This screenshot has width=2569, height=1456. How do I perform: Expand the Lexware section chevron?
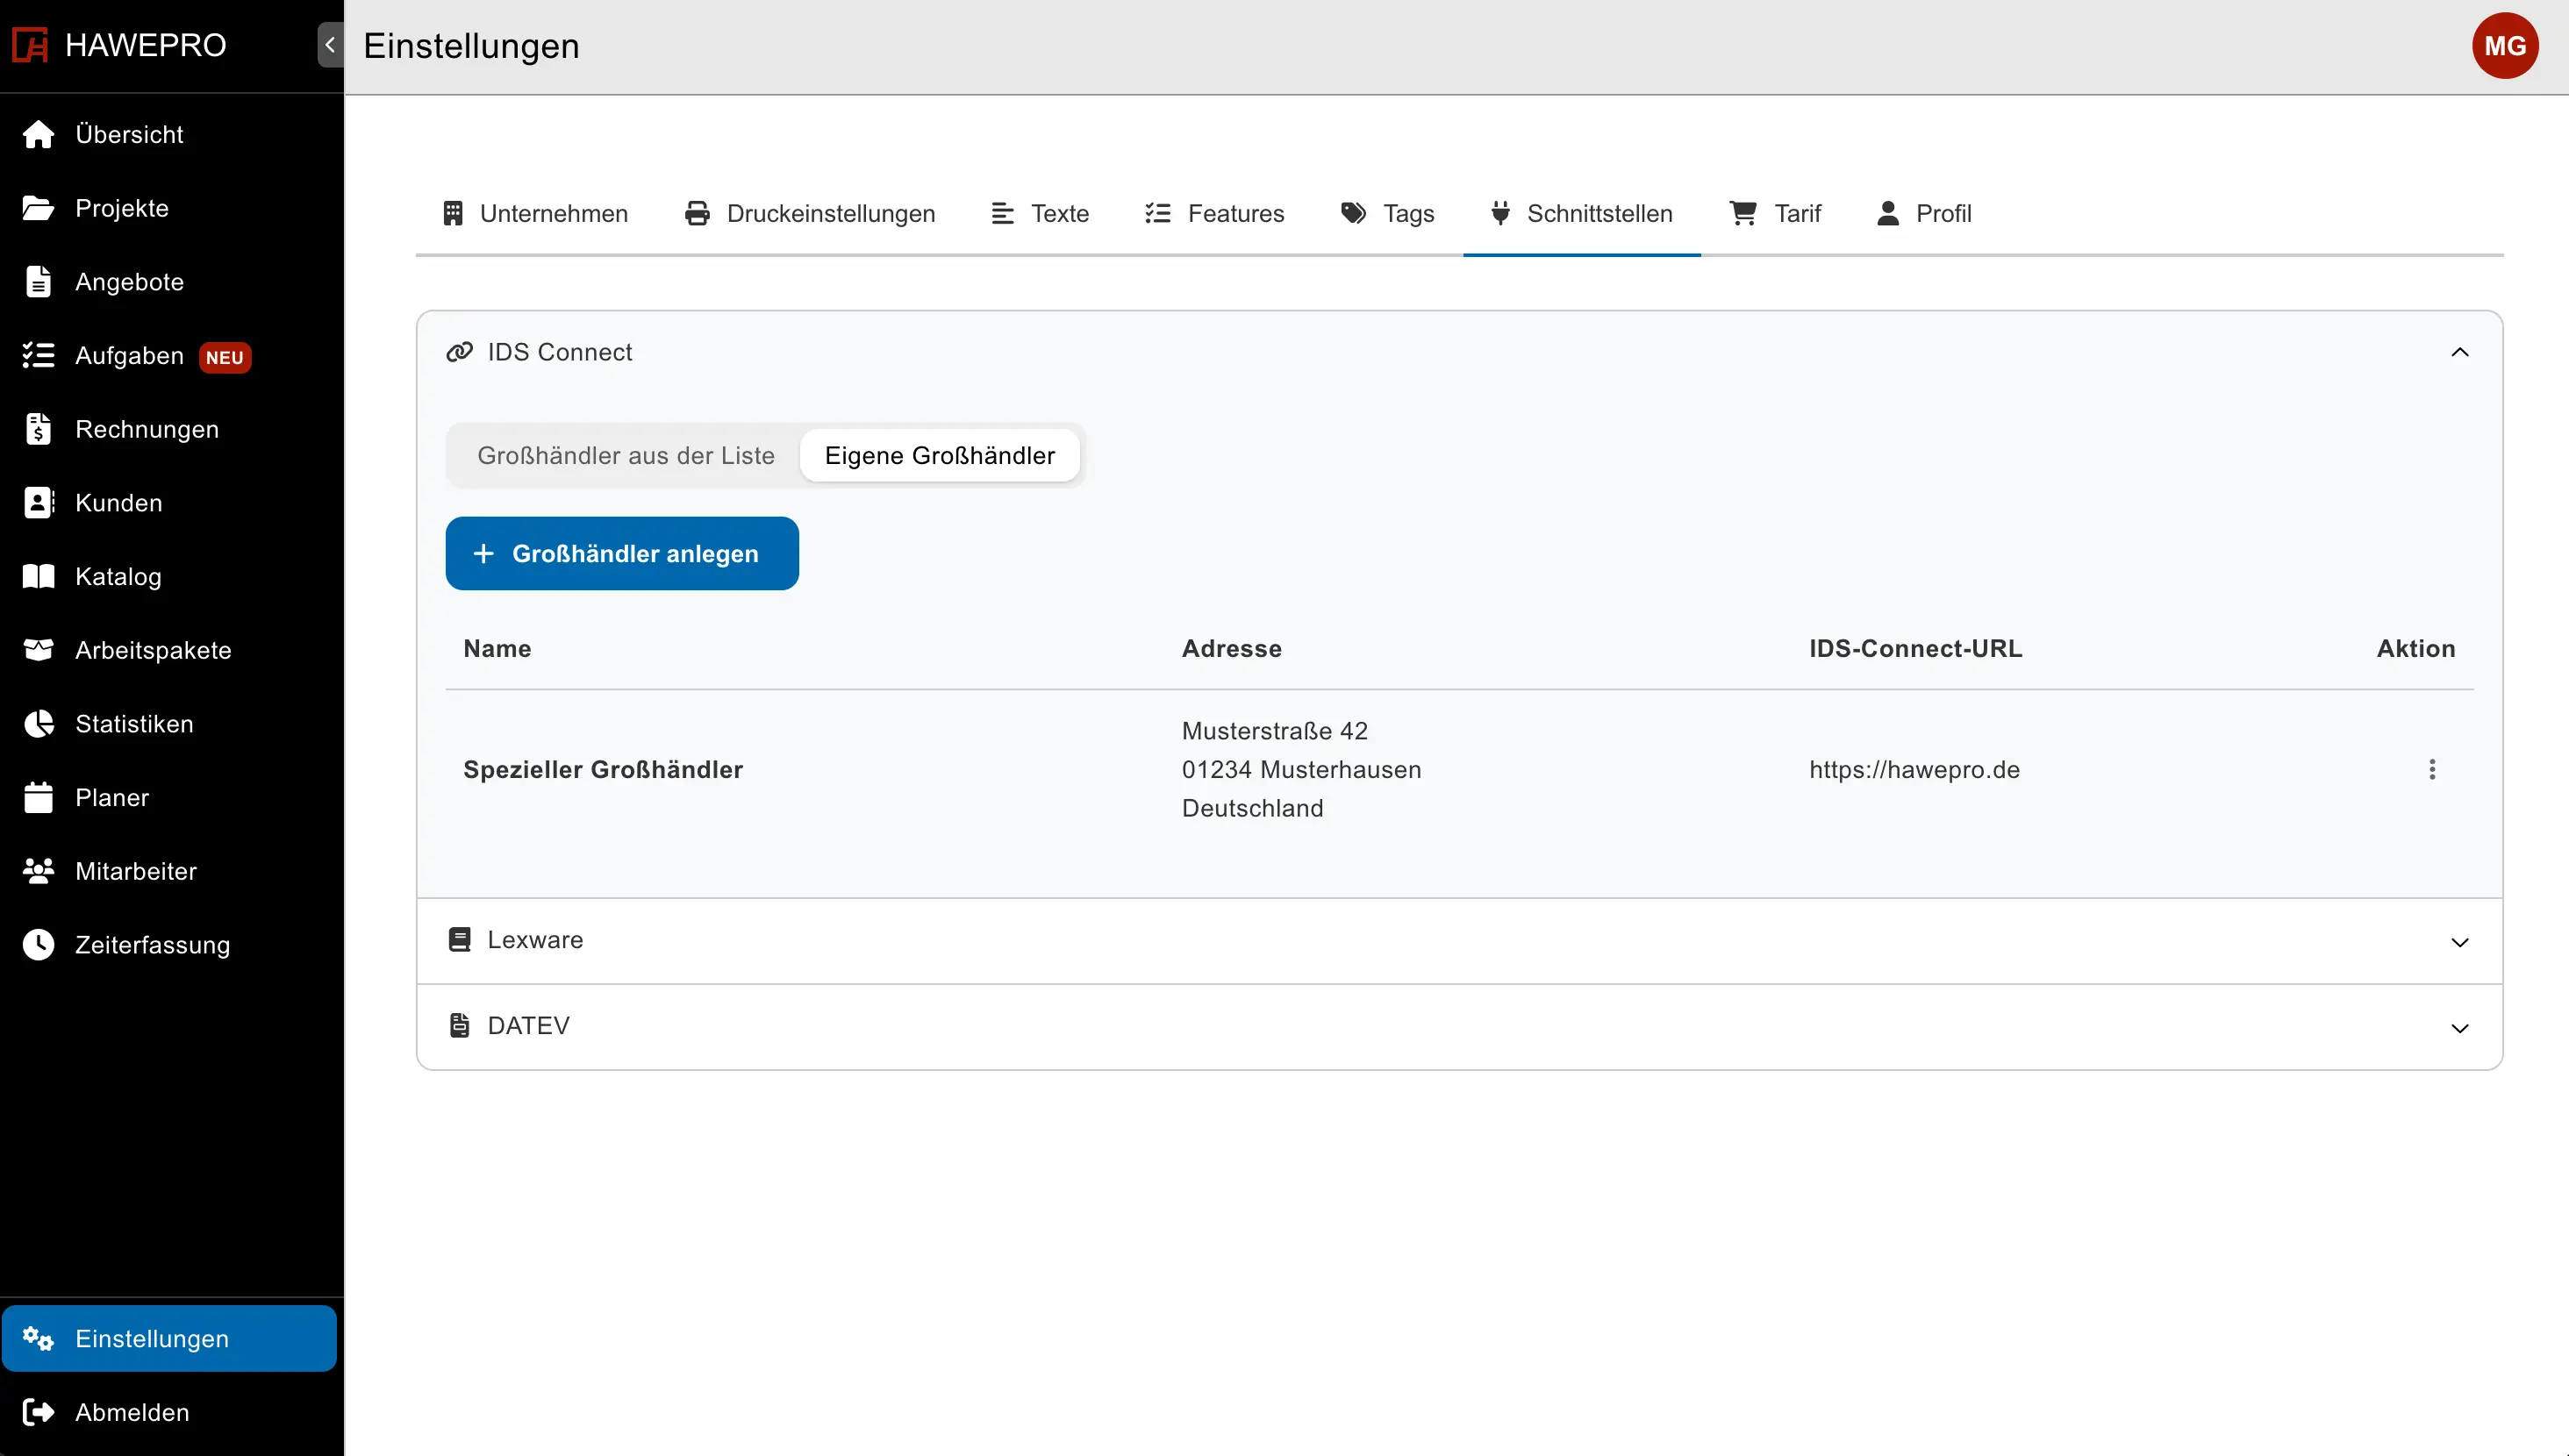point(2460,942)
